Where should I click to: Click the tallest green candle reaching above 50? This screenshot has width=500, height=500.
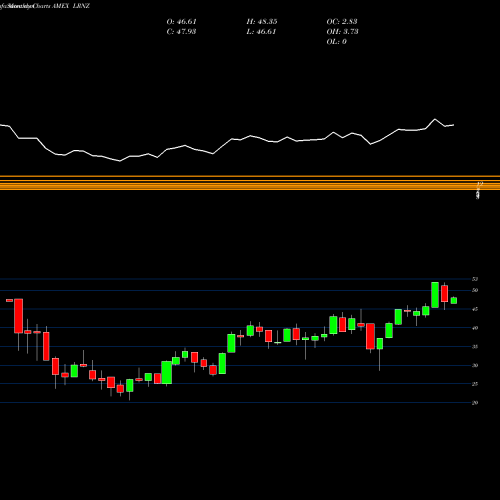[435, 295]
